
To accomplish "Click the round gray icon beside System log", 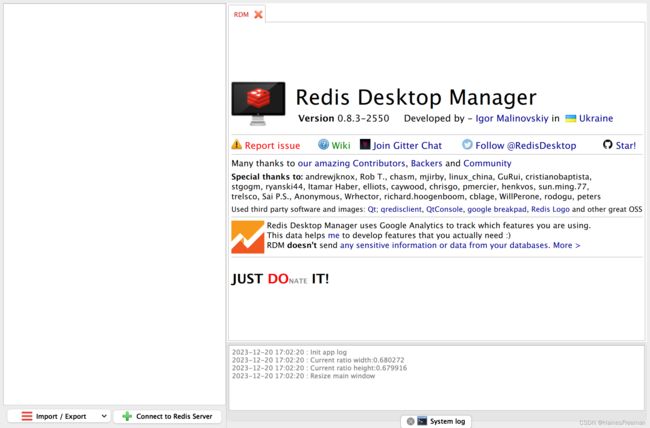I will pos(410,421).
